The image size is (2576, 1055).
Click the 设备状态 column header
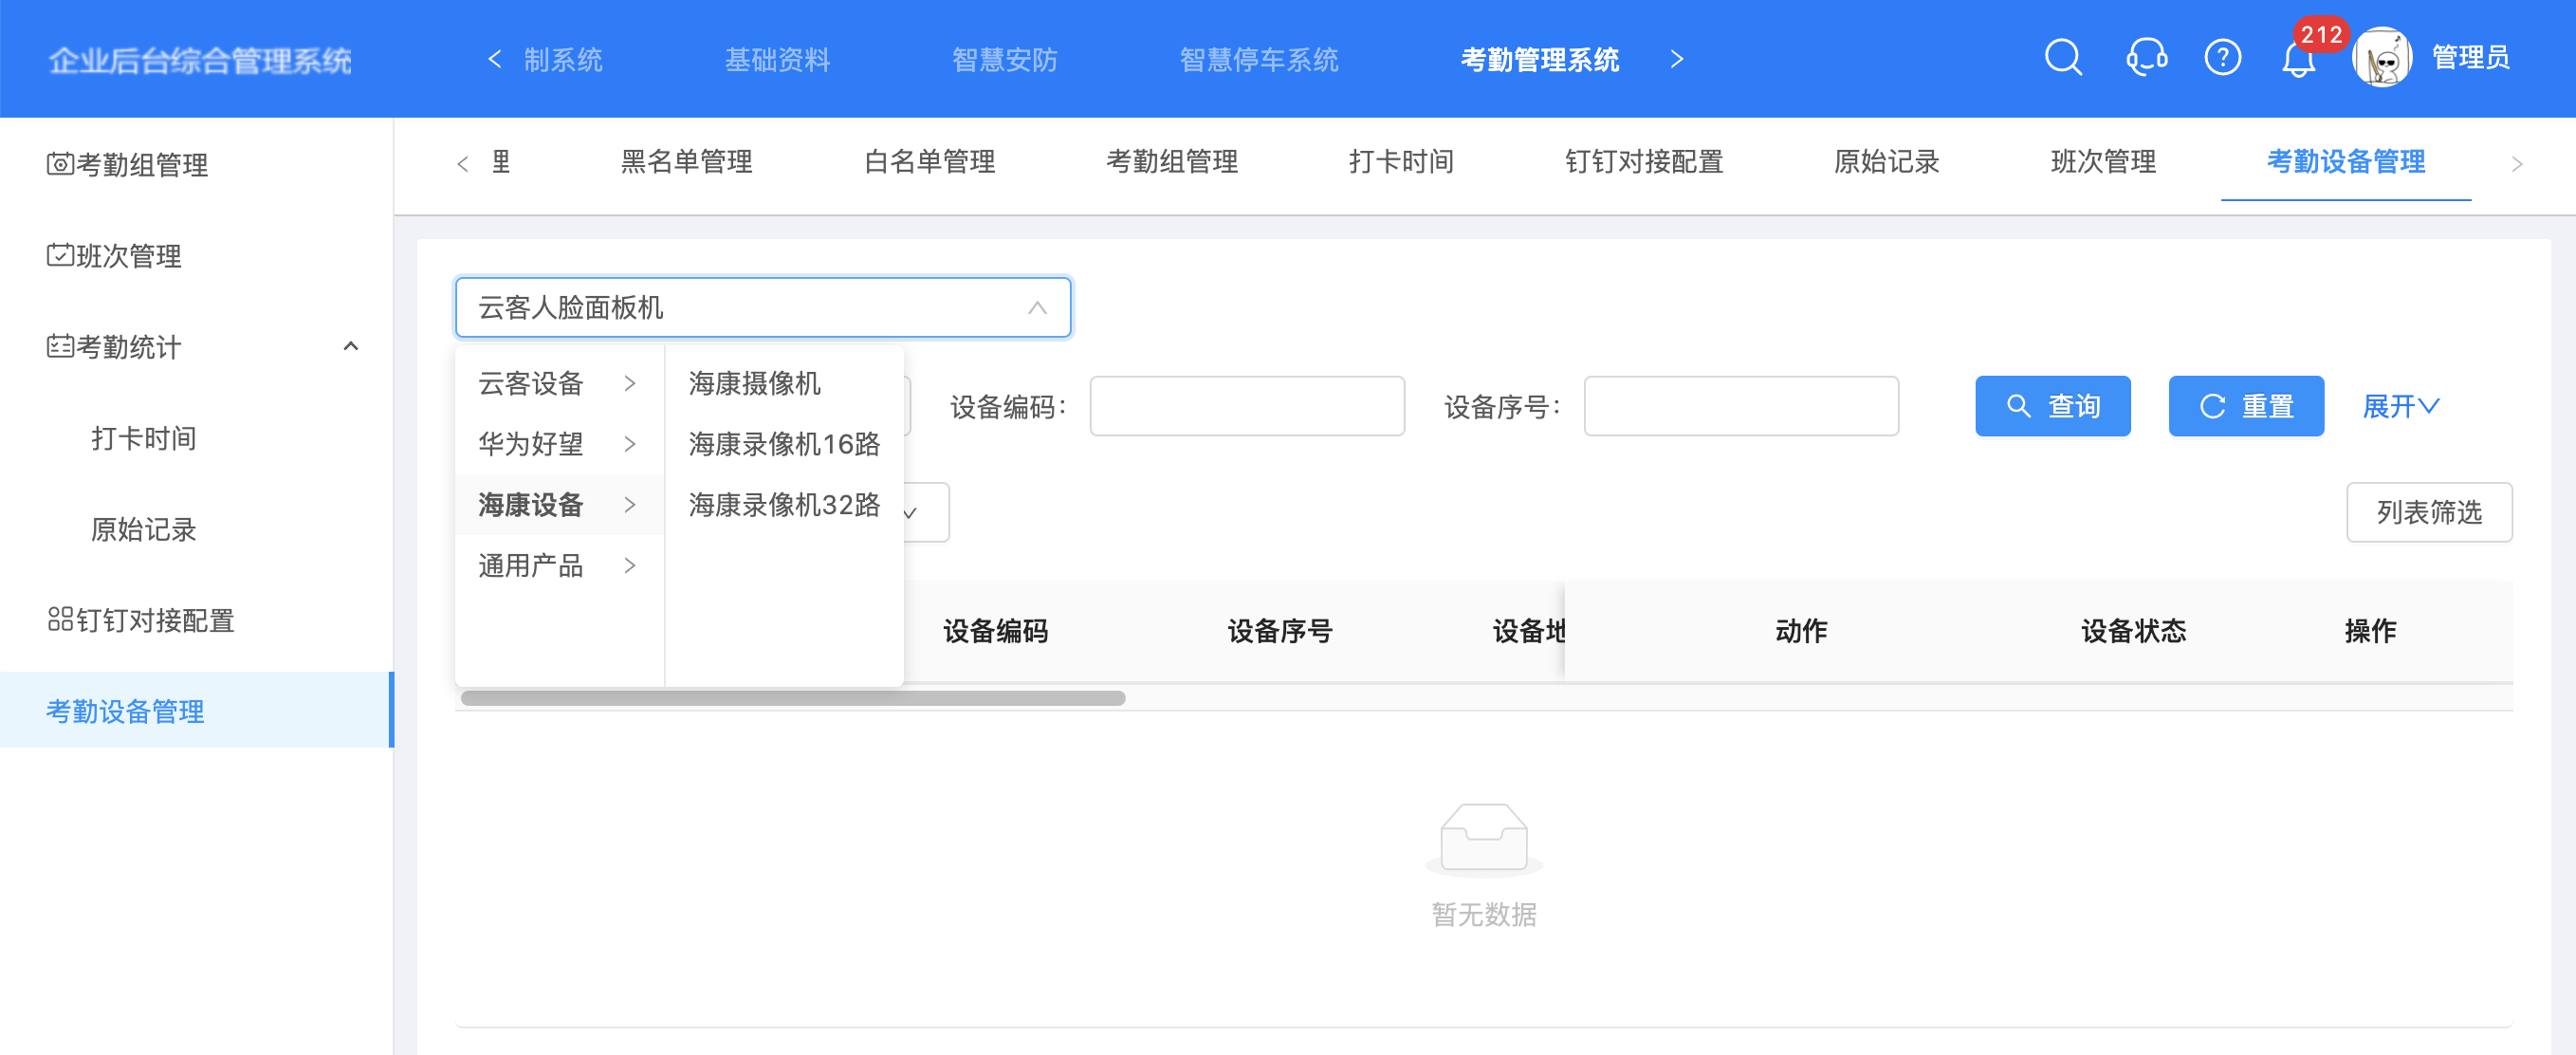point(2133,631)
